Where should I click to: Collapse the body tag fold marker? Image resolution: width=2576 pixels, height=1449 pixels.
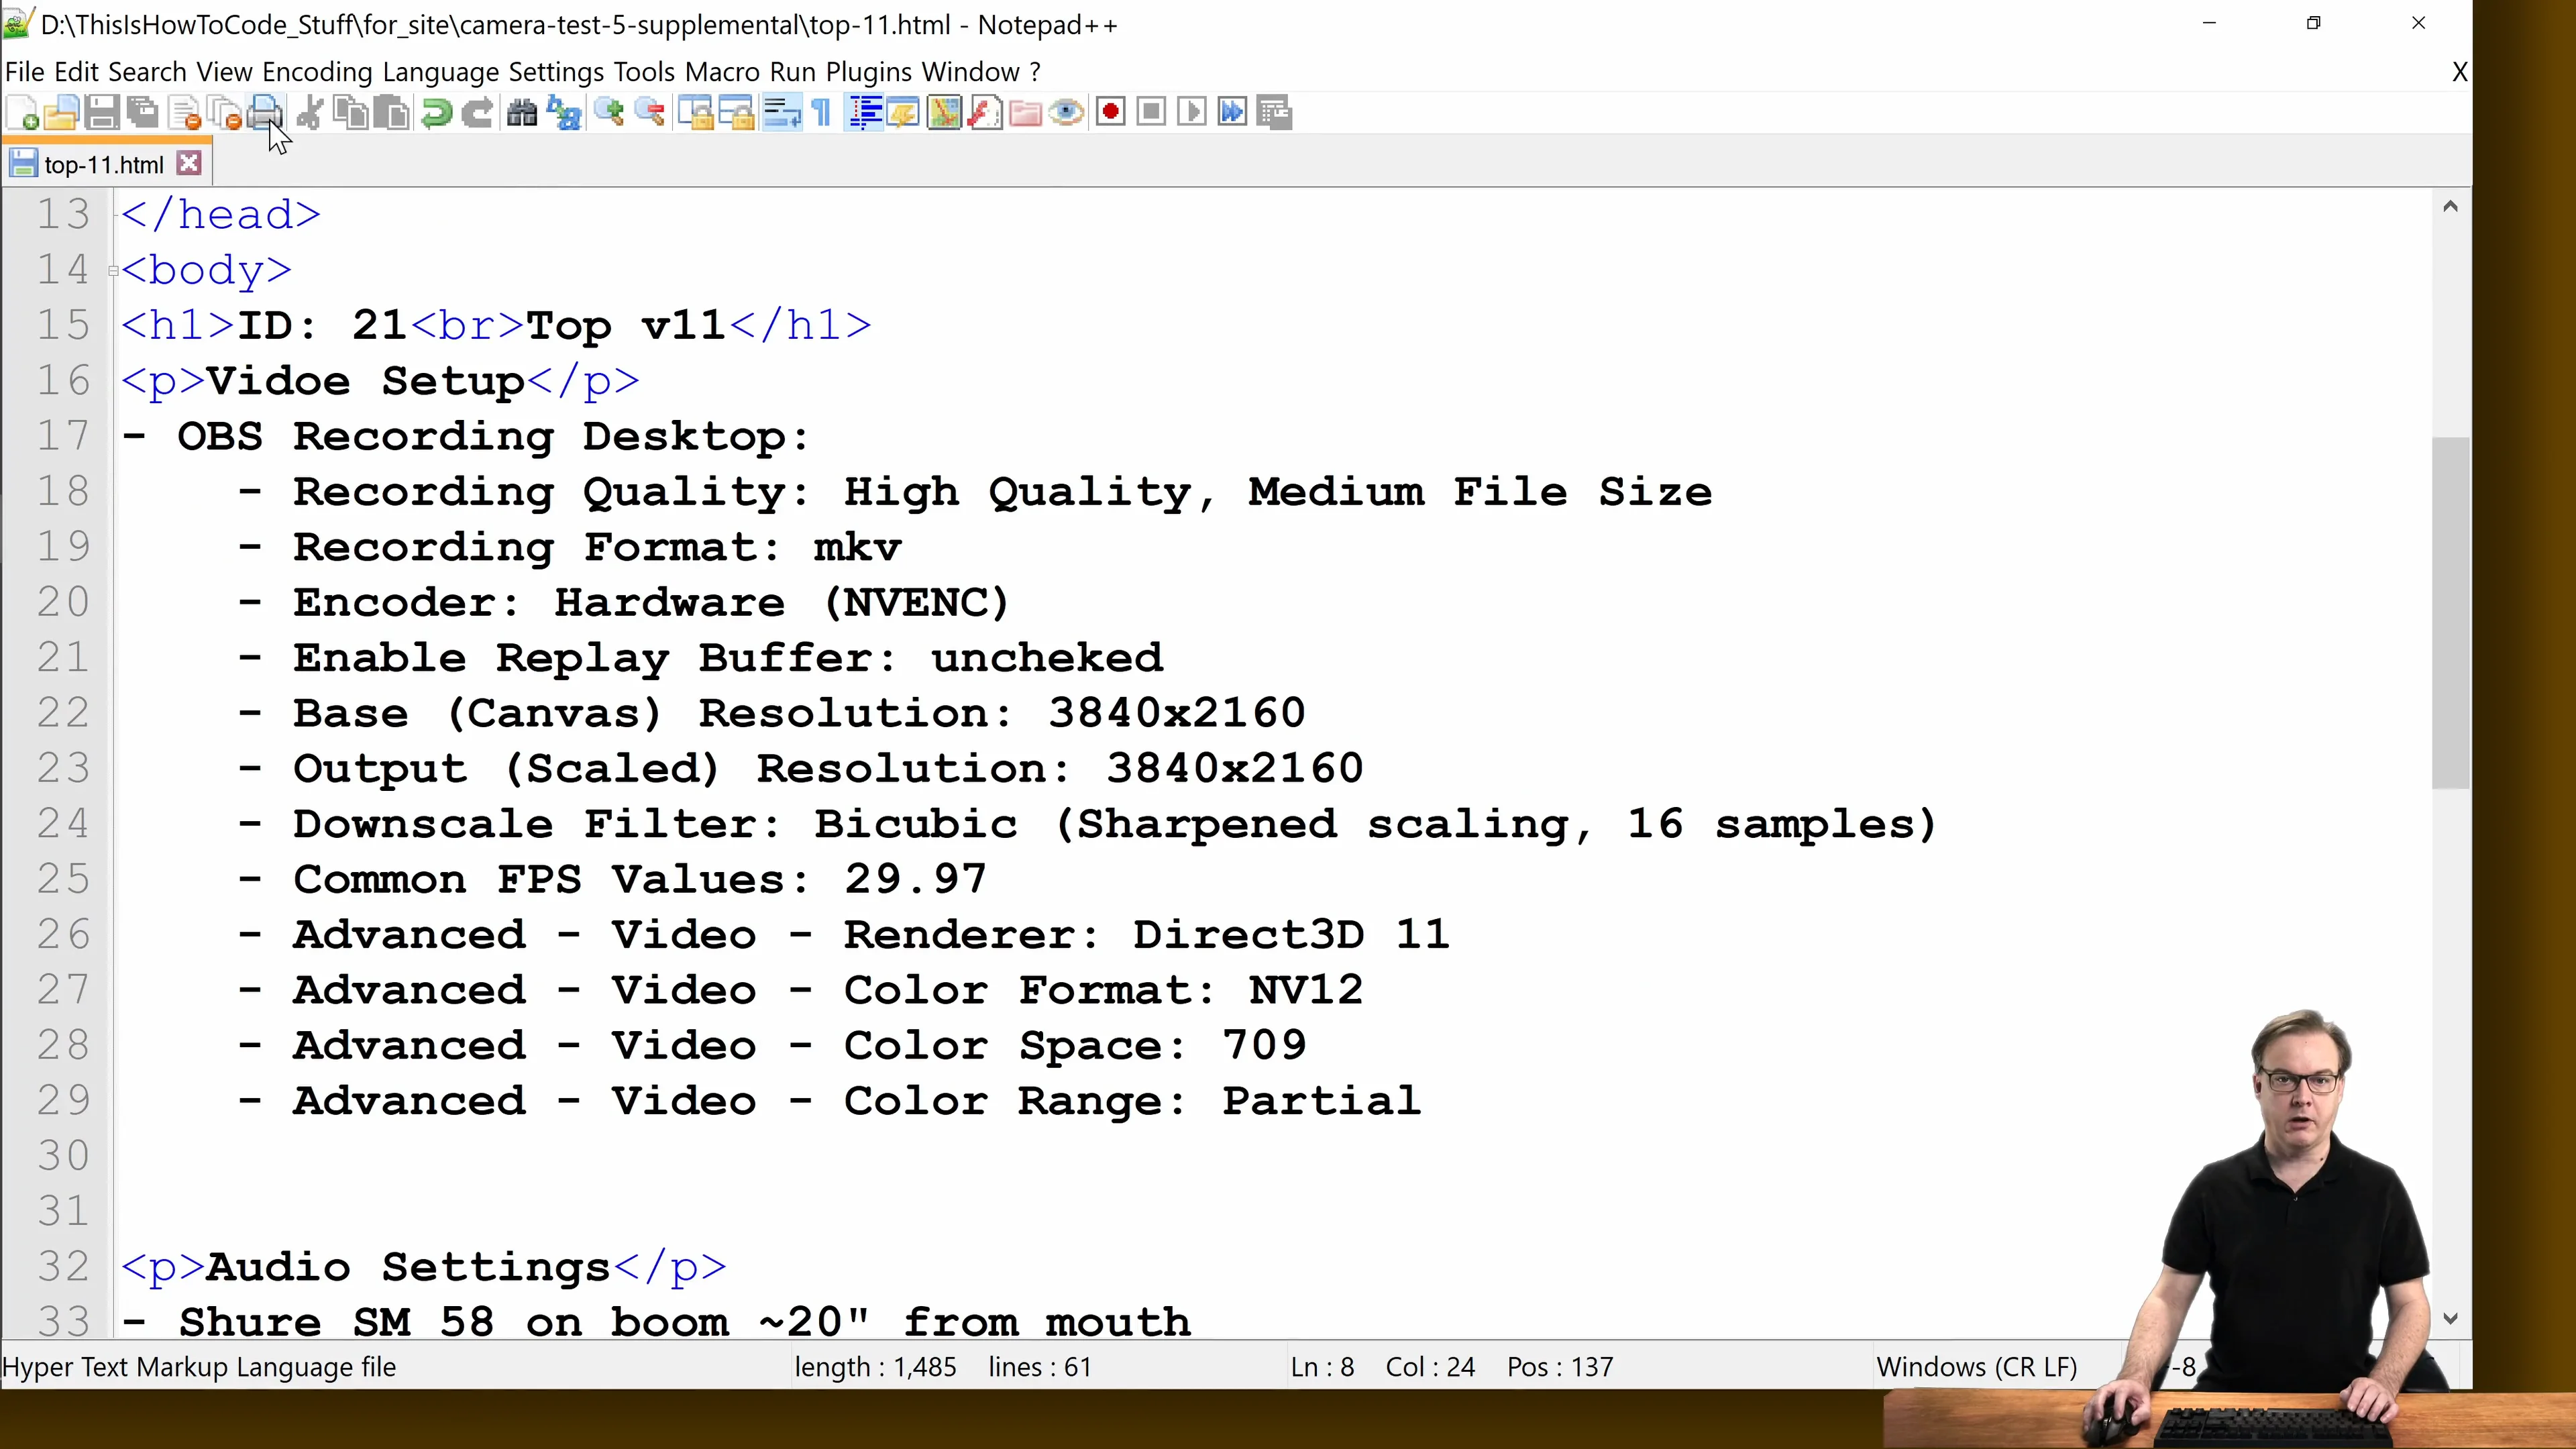(113, 270)
